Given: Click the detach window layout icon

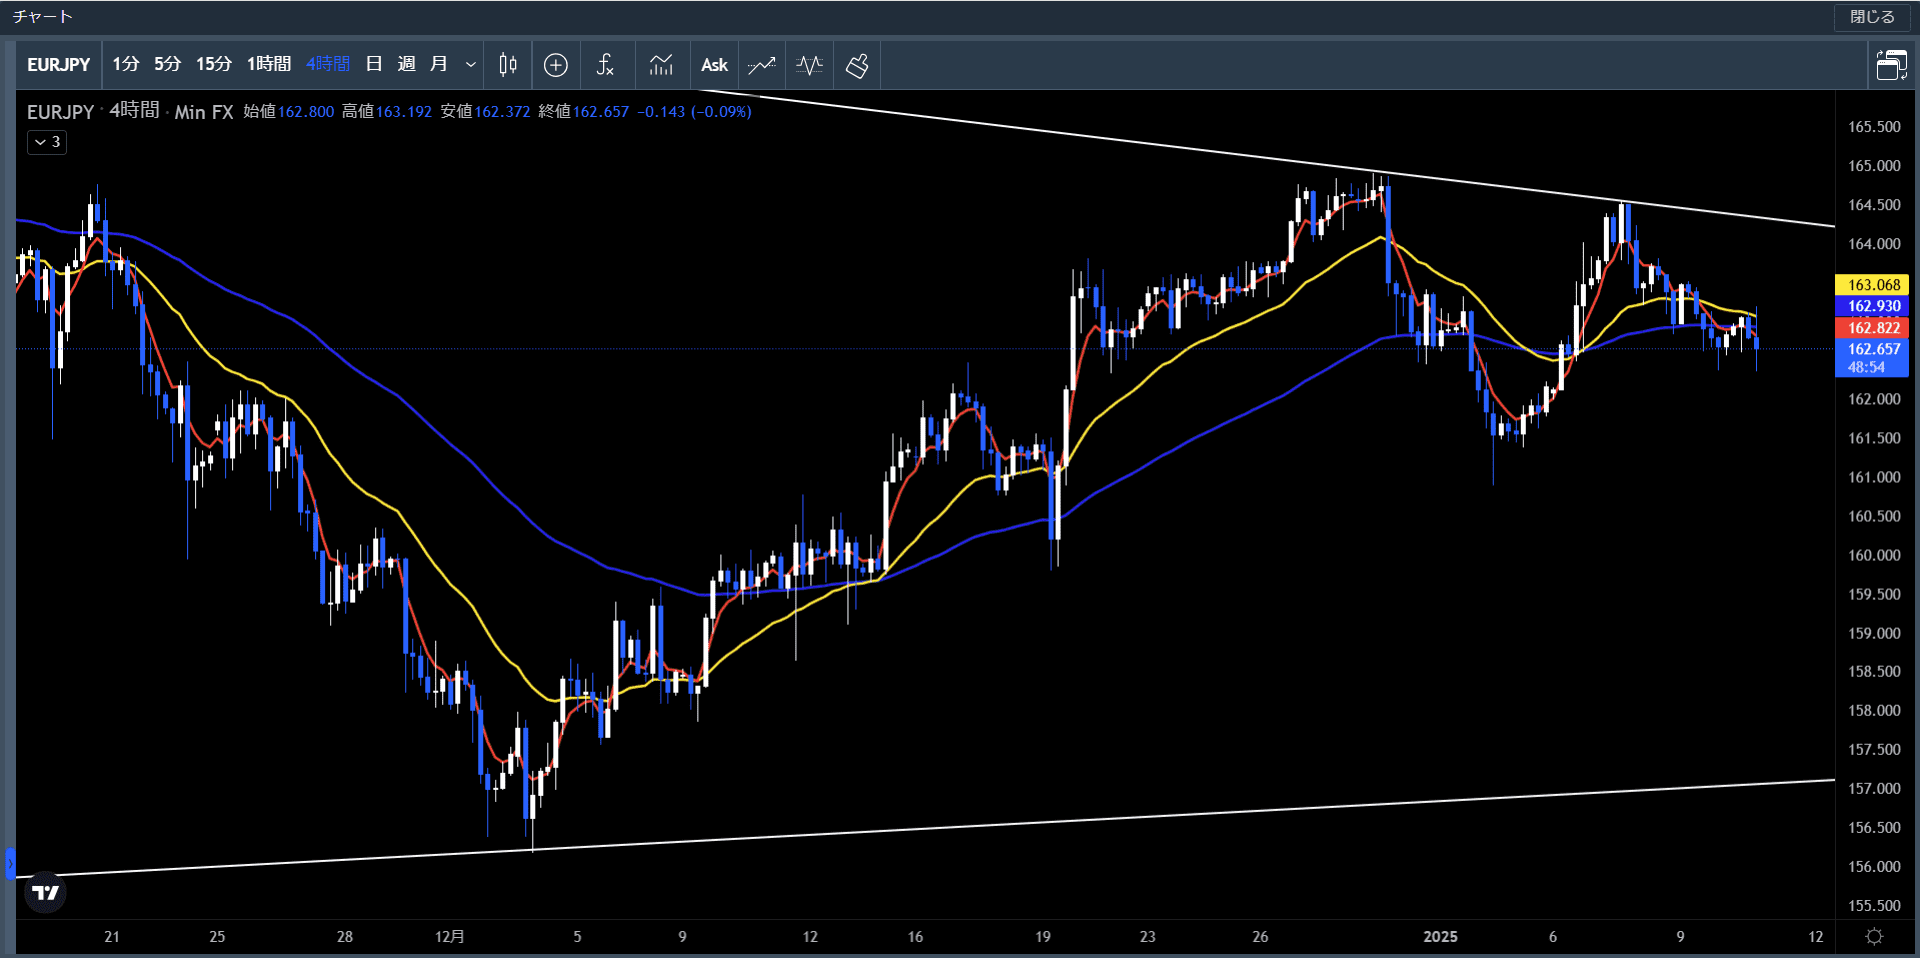Looking at the screenshot, I should 1891,65.
